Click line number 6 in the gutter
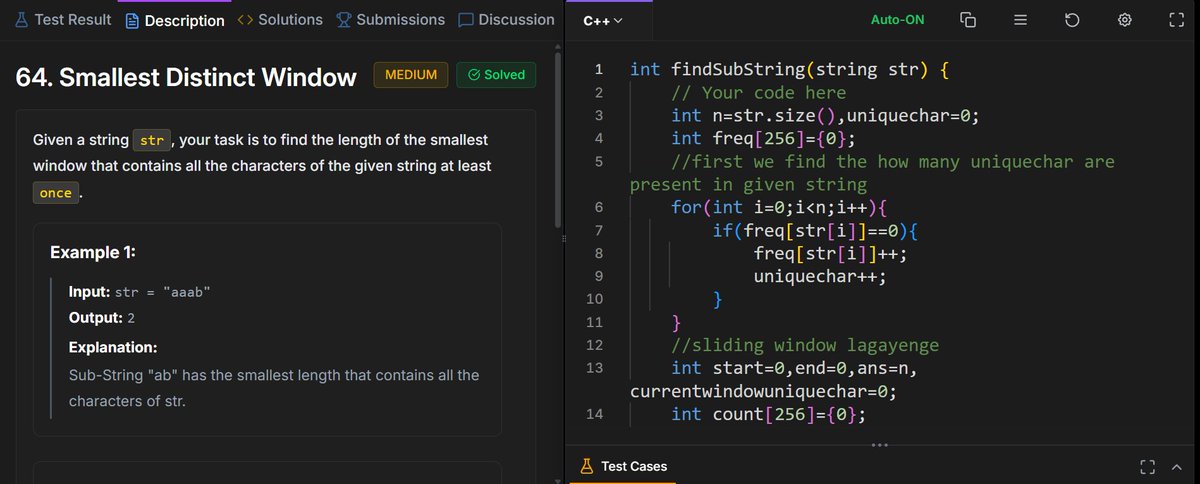Image resolution: width=1200 pixels, height=484 pixels. click(598, 207)
